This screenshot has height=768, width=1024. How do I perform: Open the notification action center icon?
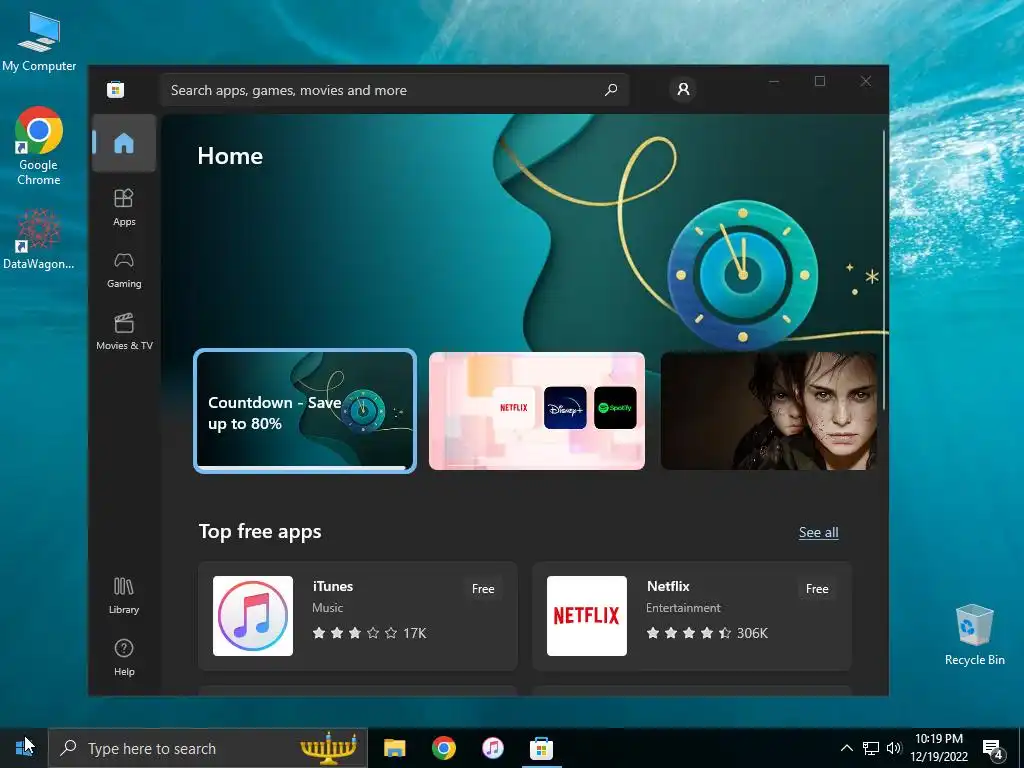(993, 749)
